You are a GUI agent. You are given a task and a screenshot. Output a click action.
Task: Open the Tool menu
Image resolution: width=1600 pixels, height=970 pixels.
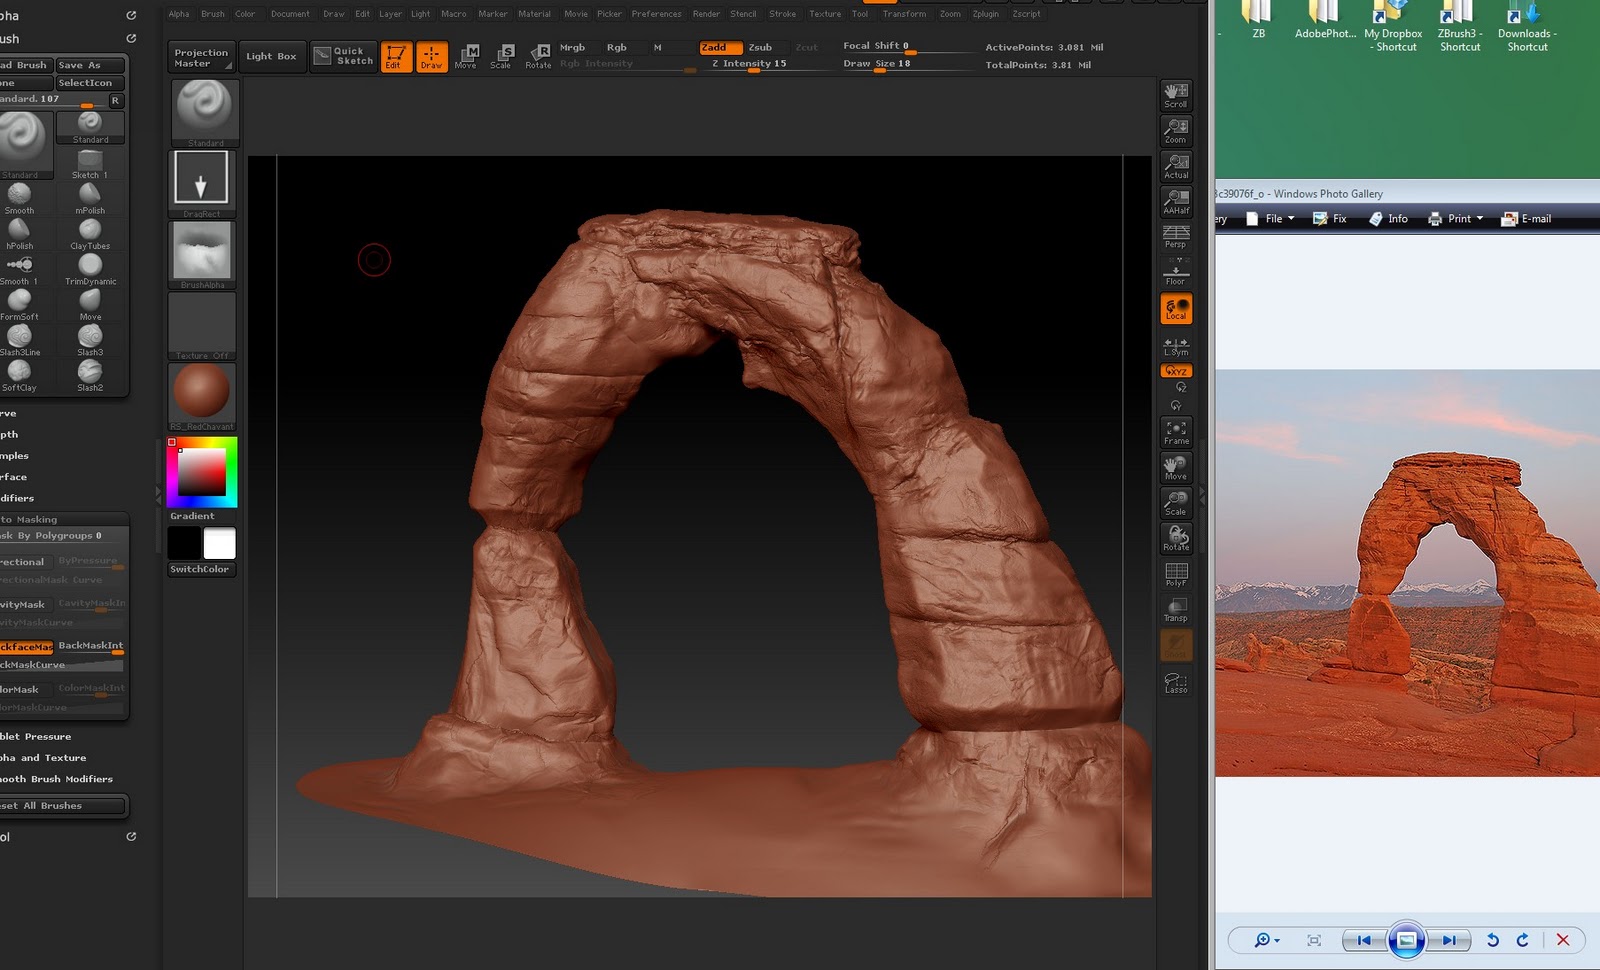click(860, 14)
